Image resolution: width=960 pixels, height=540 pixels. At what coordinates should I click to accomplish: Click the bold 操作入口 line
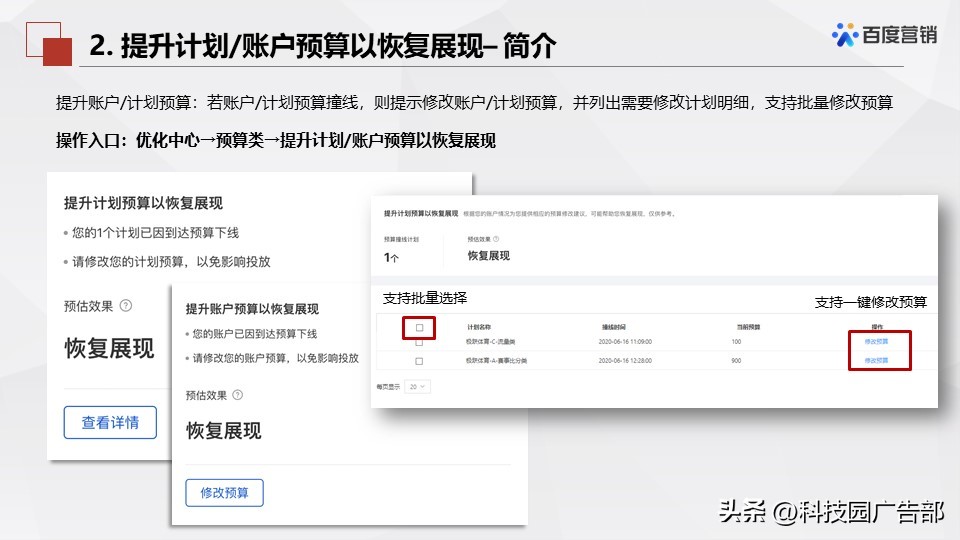pos(276,140)
